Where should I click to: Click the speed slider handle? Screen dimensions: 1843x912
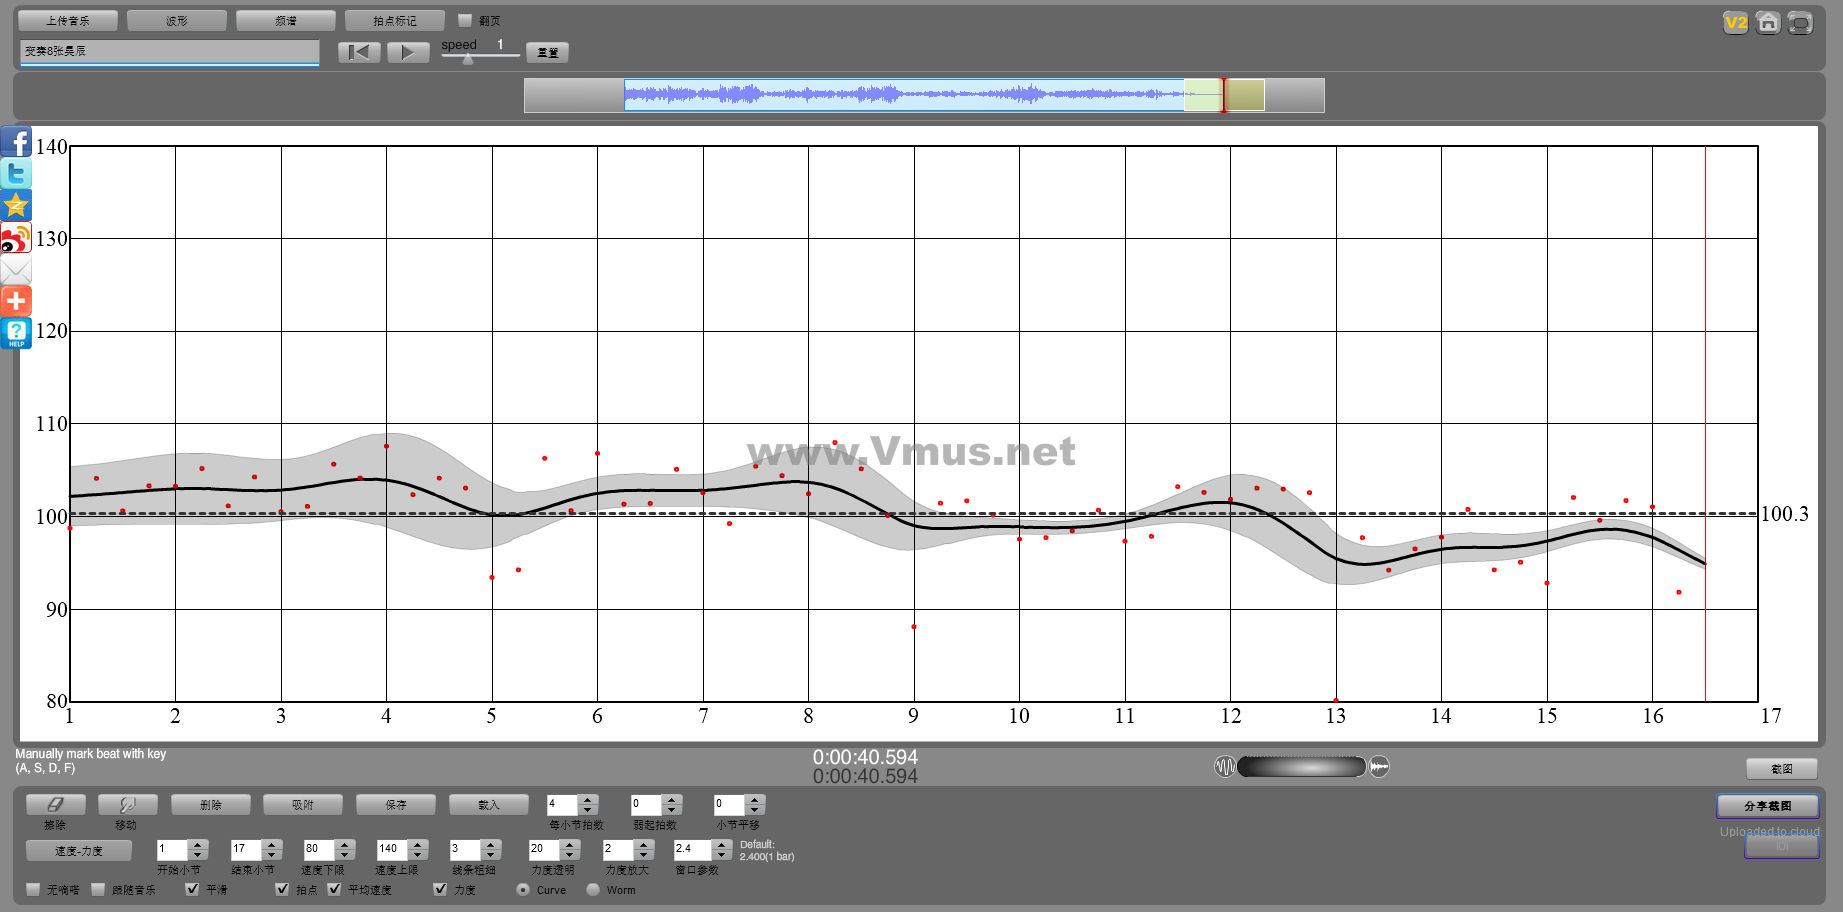468,58
